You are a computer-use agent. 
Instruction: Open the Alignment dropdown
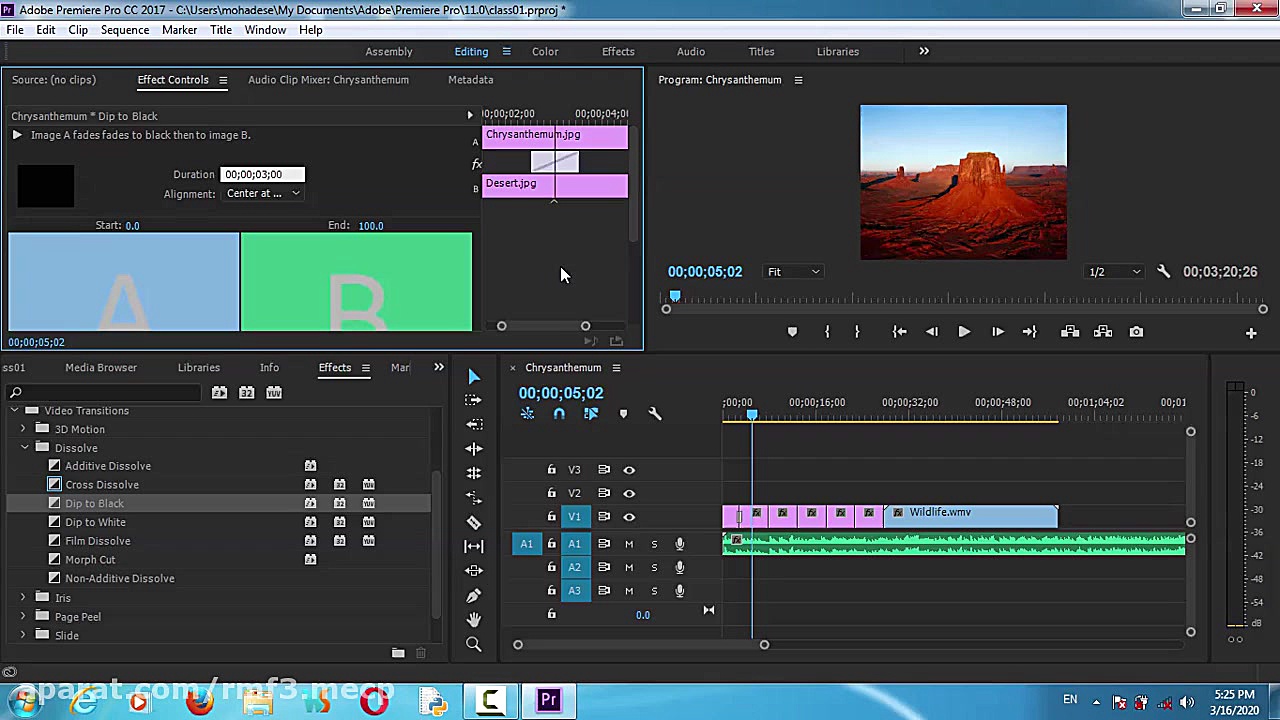[263, 194]
